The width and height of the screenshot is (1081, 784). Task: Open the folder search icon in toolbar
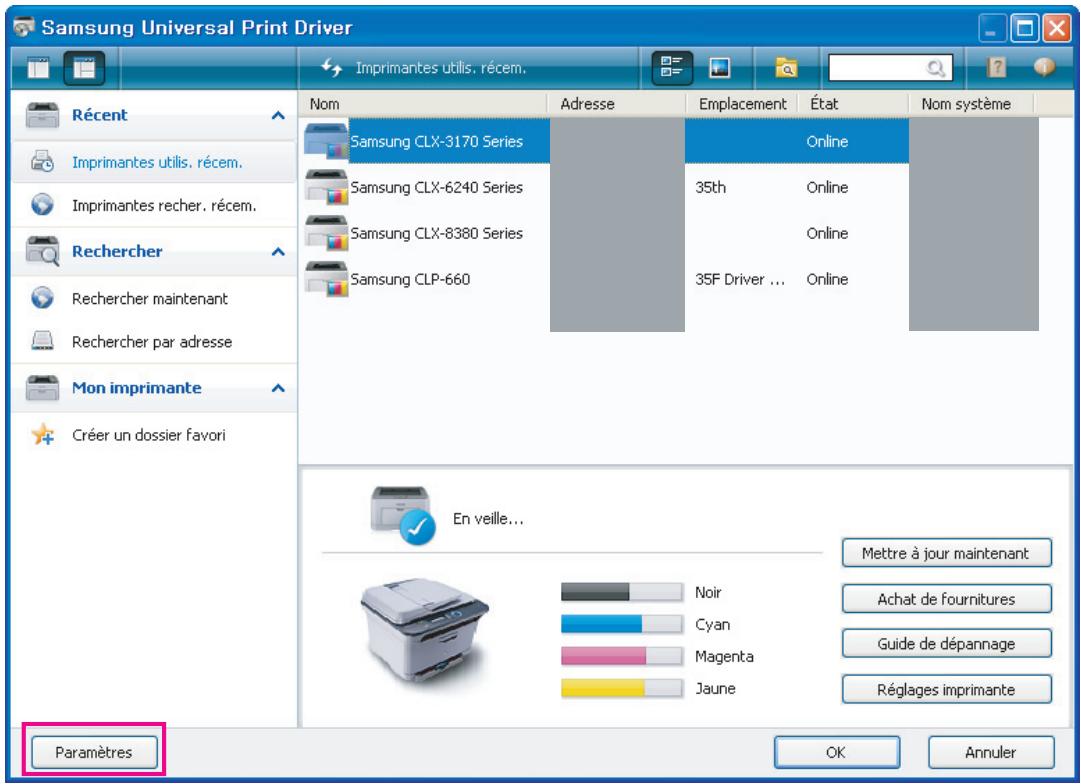(x=786, y=68)
